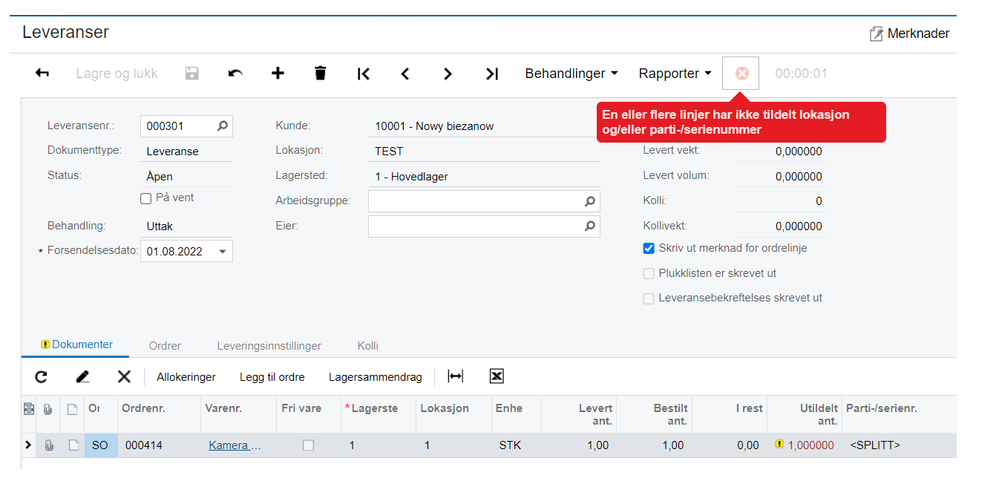Image resolution: width=999 pixels, height=493 pixels.
Task: Click the Lagersted value 1 - Hovedlager
Action: (412, 176)
